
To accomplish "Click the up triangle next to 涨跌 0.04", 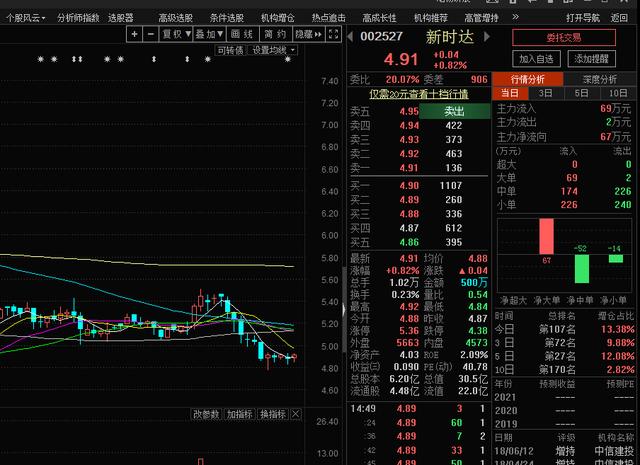I will click(x=462, y=271).
